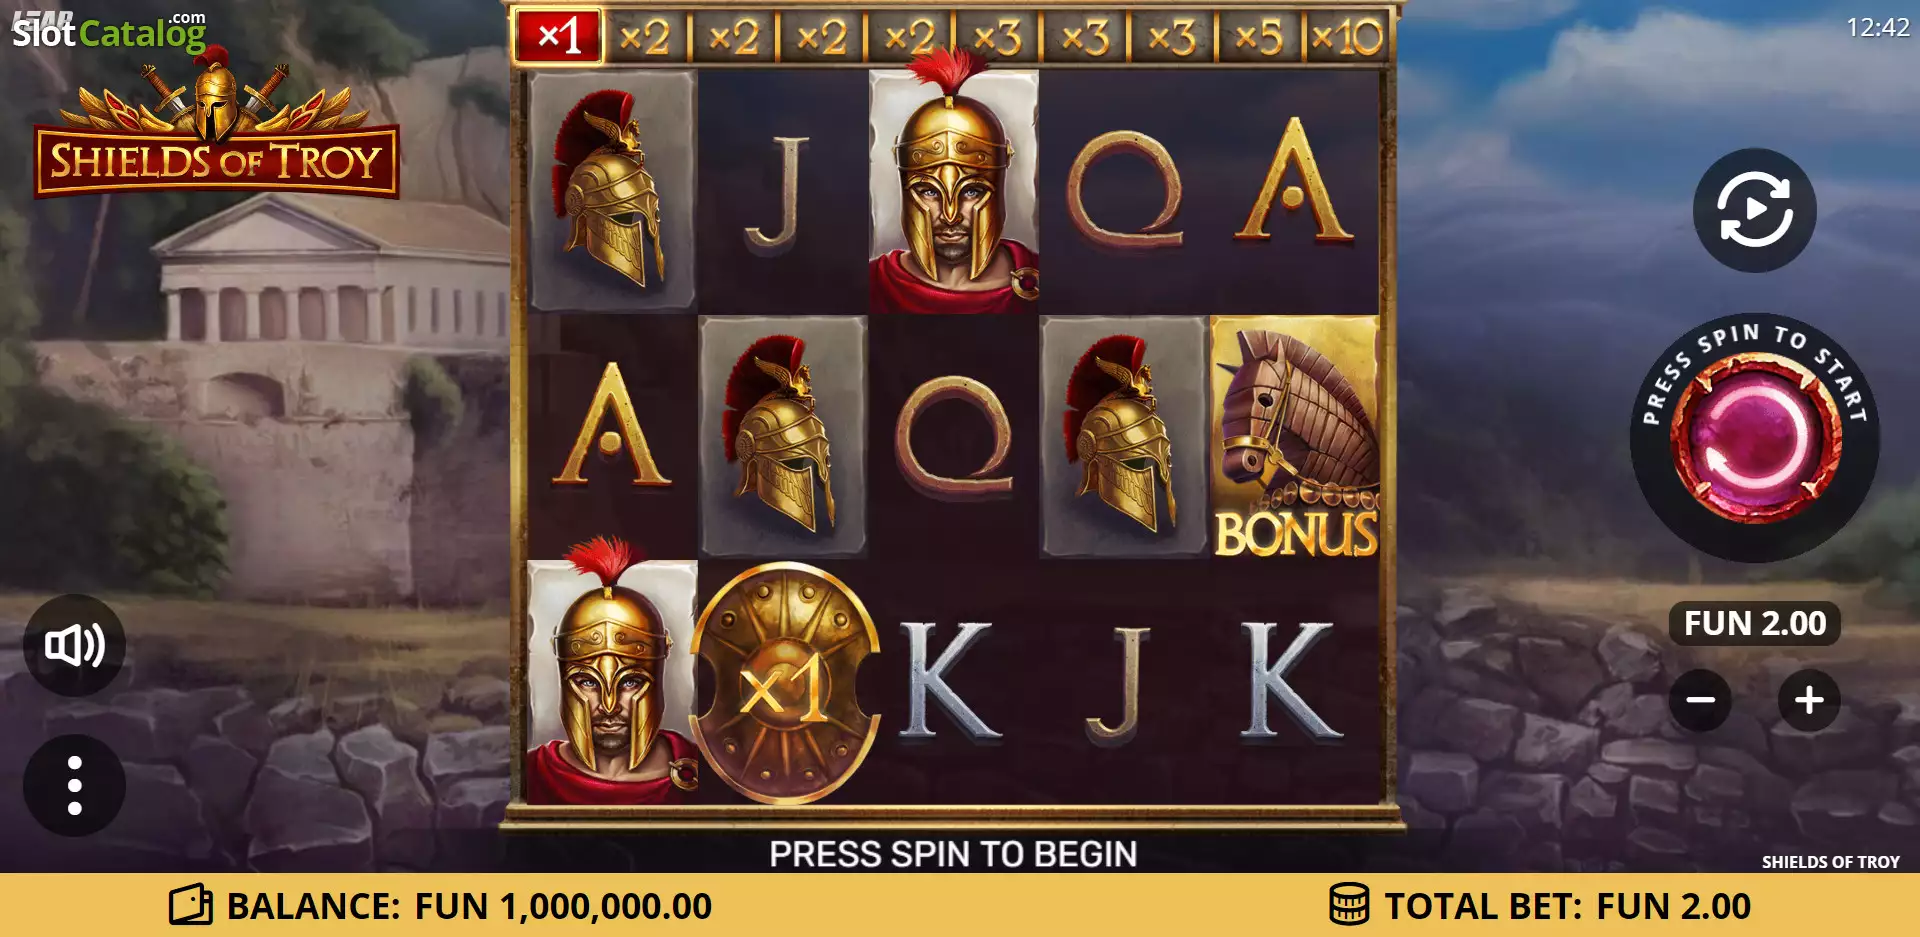Click the golden x1 shield symbol

784,684
